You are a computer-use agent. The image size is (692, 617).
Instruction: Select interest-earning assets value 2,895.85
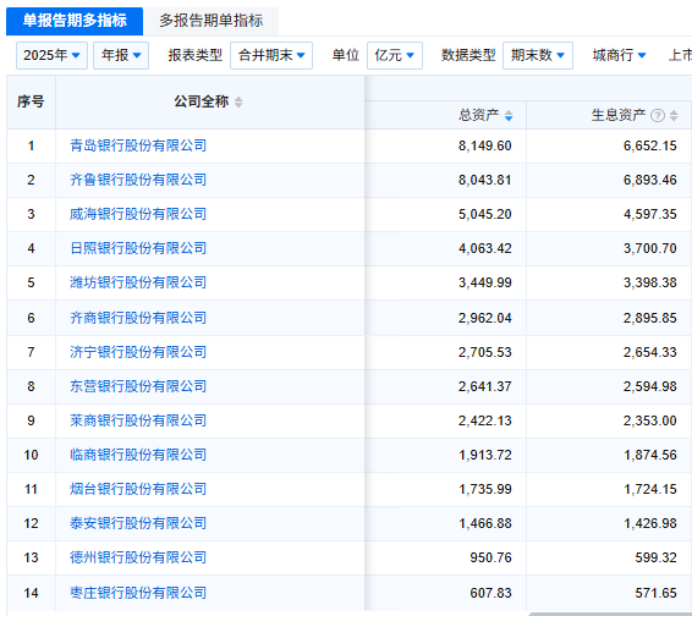point(650,318)
